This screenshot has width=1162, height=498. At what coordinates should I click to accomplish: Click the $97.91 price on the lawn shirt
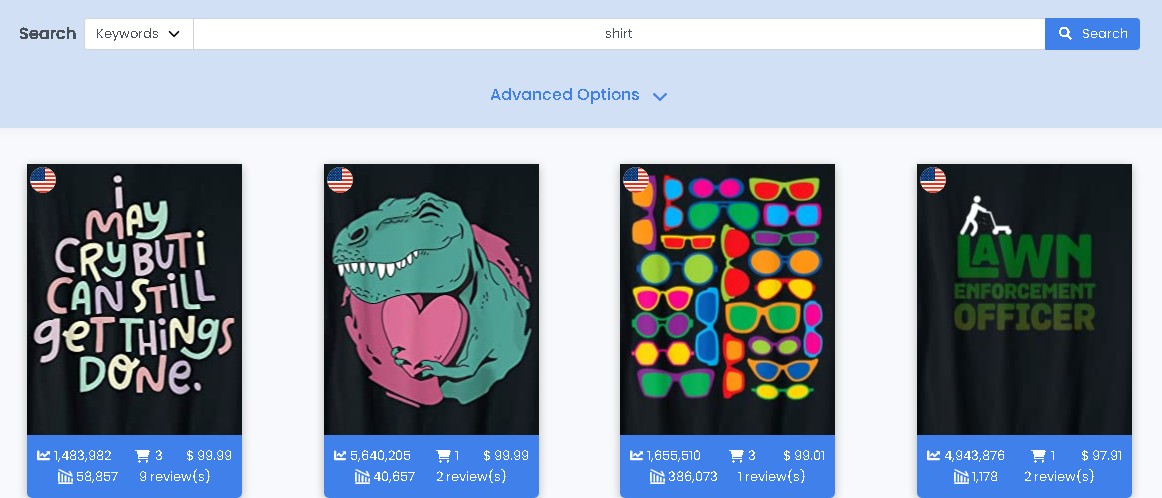[x=1101, y=456]
